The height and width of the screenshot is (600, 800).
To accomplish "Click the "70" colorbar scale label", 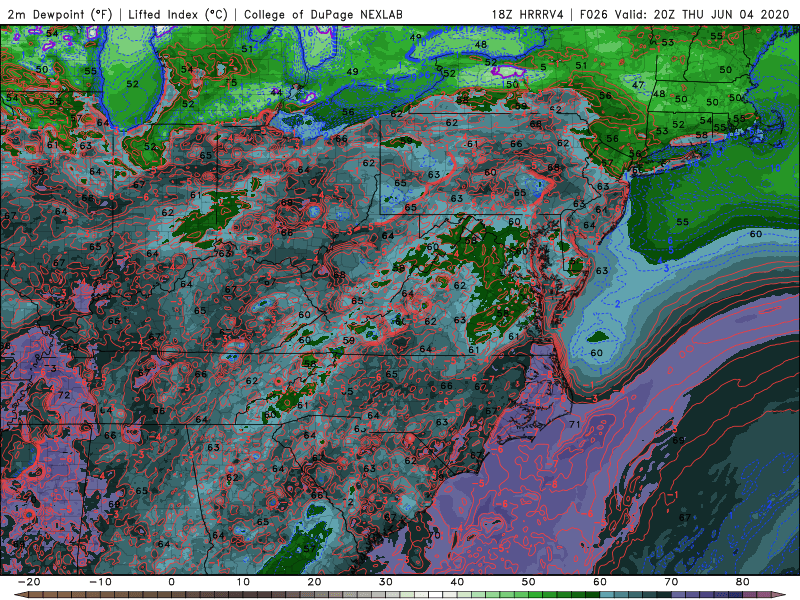I will tap(671, 582).
